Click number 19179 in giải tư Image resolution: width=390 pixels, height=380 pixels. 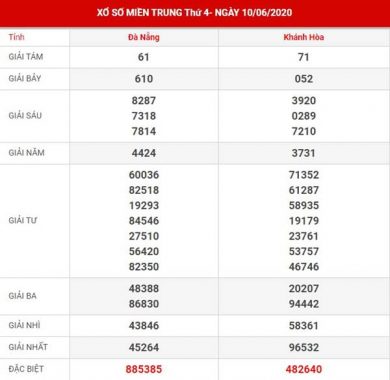coord(304,221)
